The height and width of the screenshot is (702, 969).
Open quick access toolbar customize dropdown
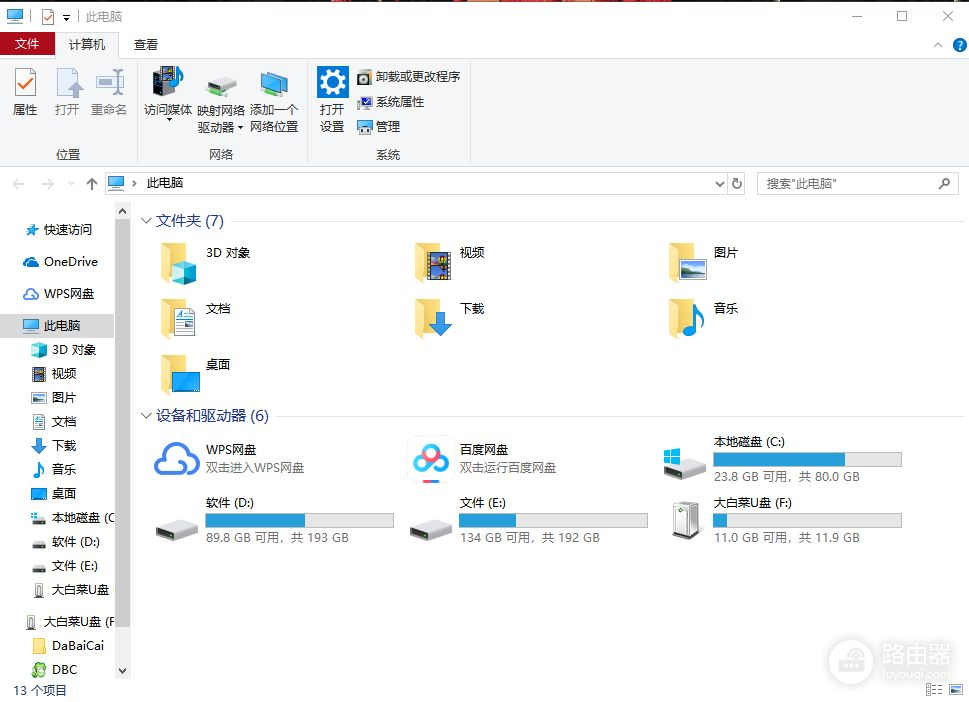66,17
